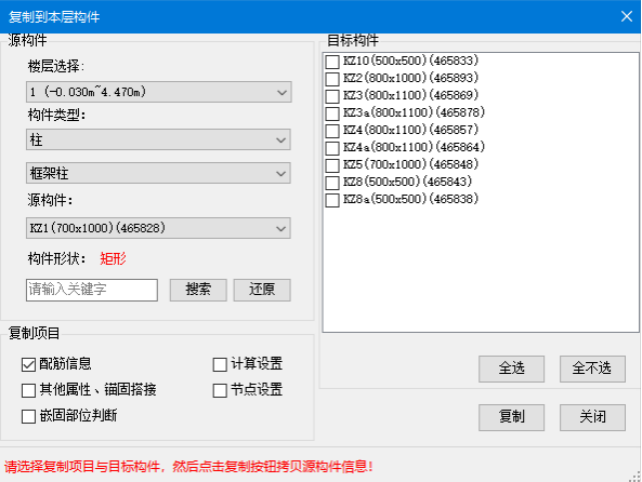Click the 还原 reset button
Screen dimensions: 642x482
point(261,290)
